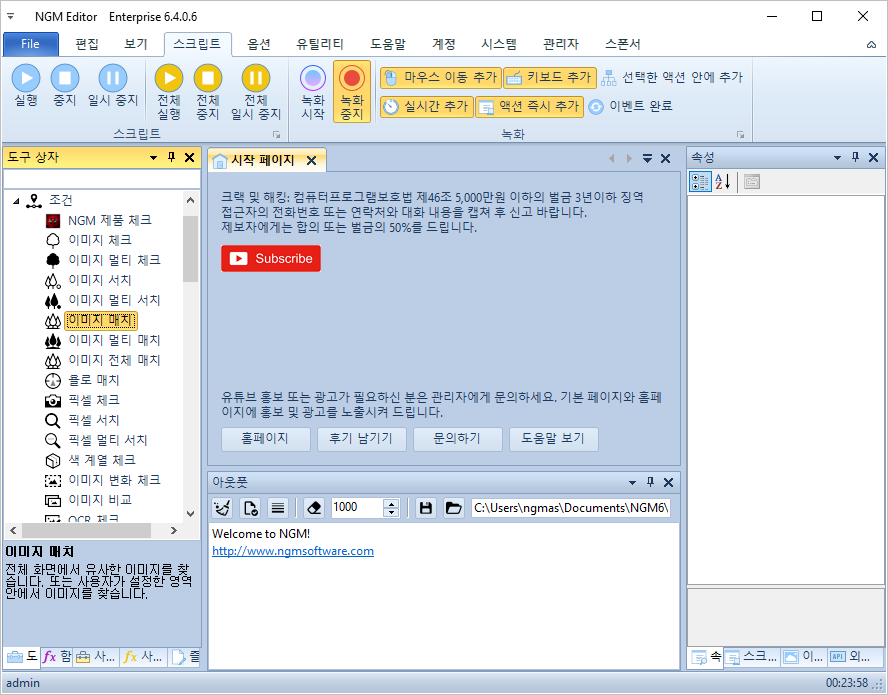Screen dimensions: 888x695
Task: Select 이미지 변화 체크 item
Action: tap(114, 480)
